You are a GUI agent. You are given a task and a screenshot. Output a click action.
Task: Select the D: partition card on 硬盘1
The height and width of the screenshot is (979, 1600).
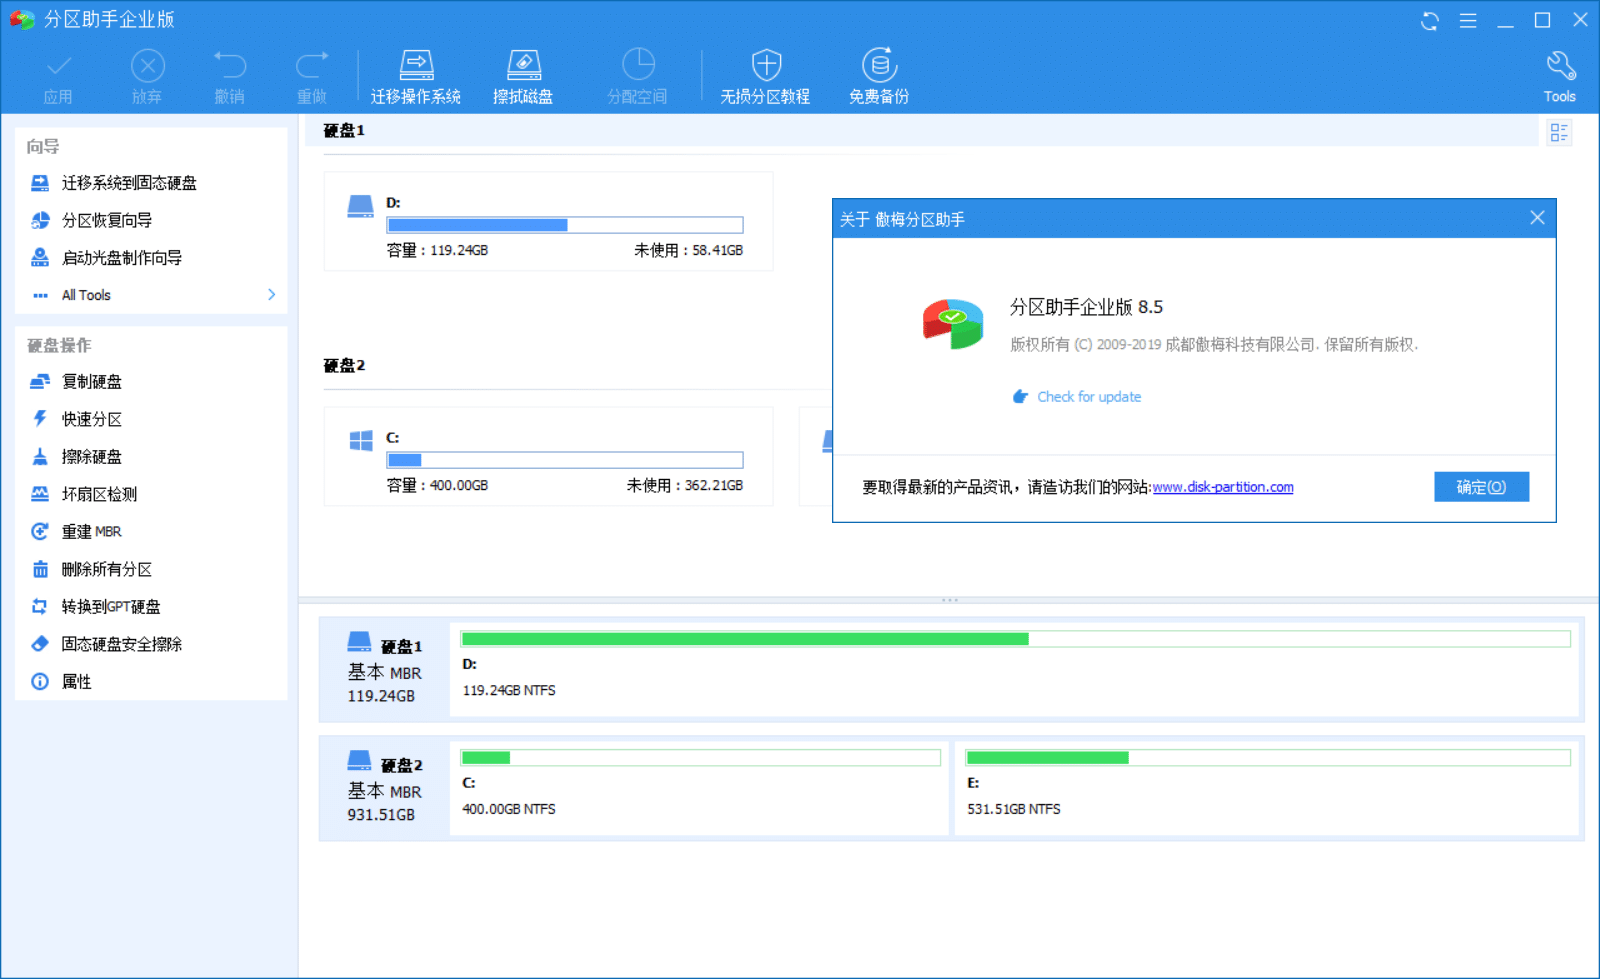point(548,221)
